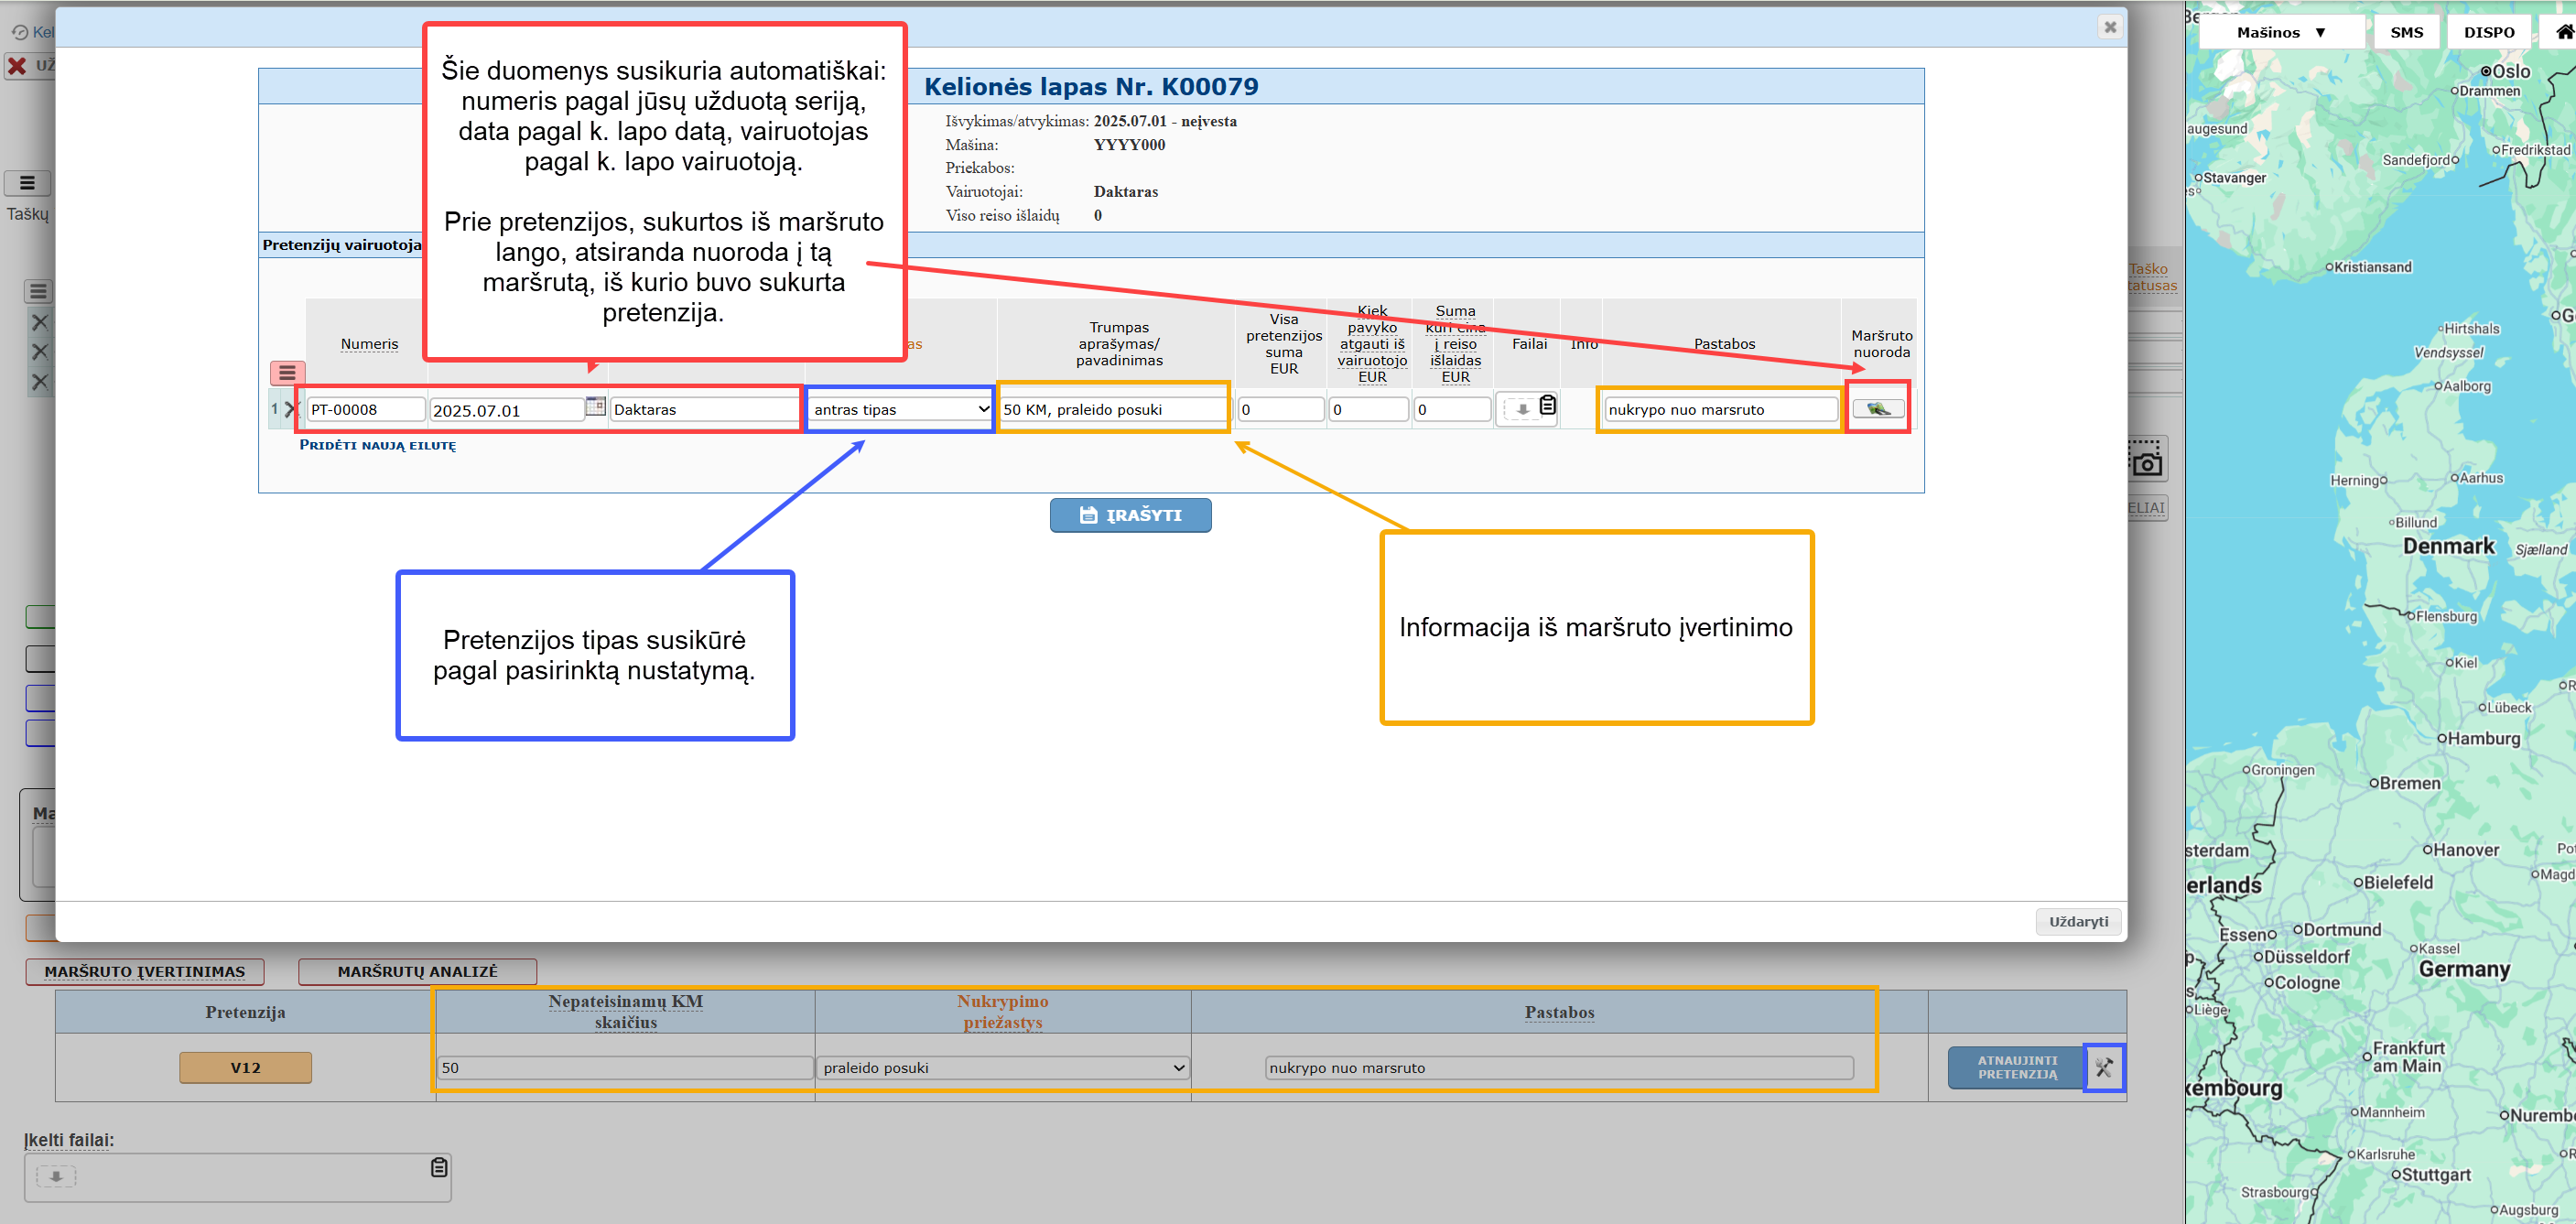
Task: Edit the driver field Daktaras
Action: pos(704,409)
